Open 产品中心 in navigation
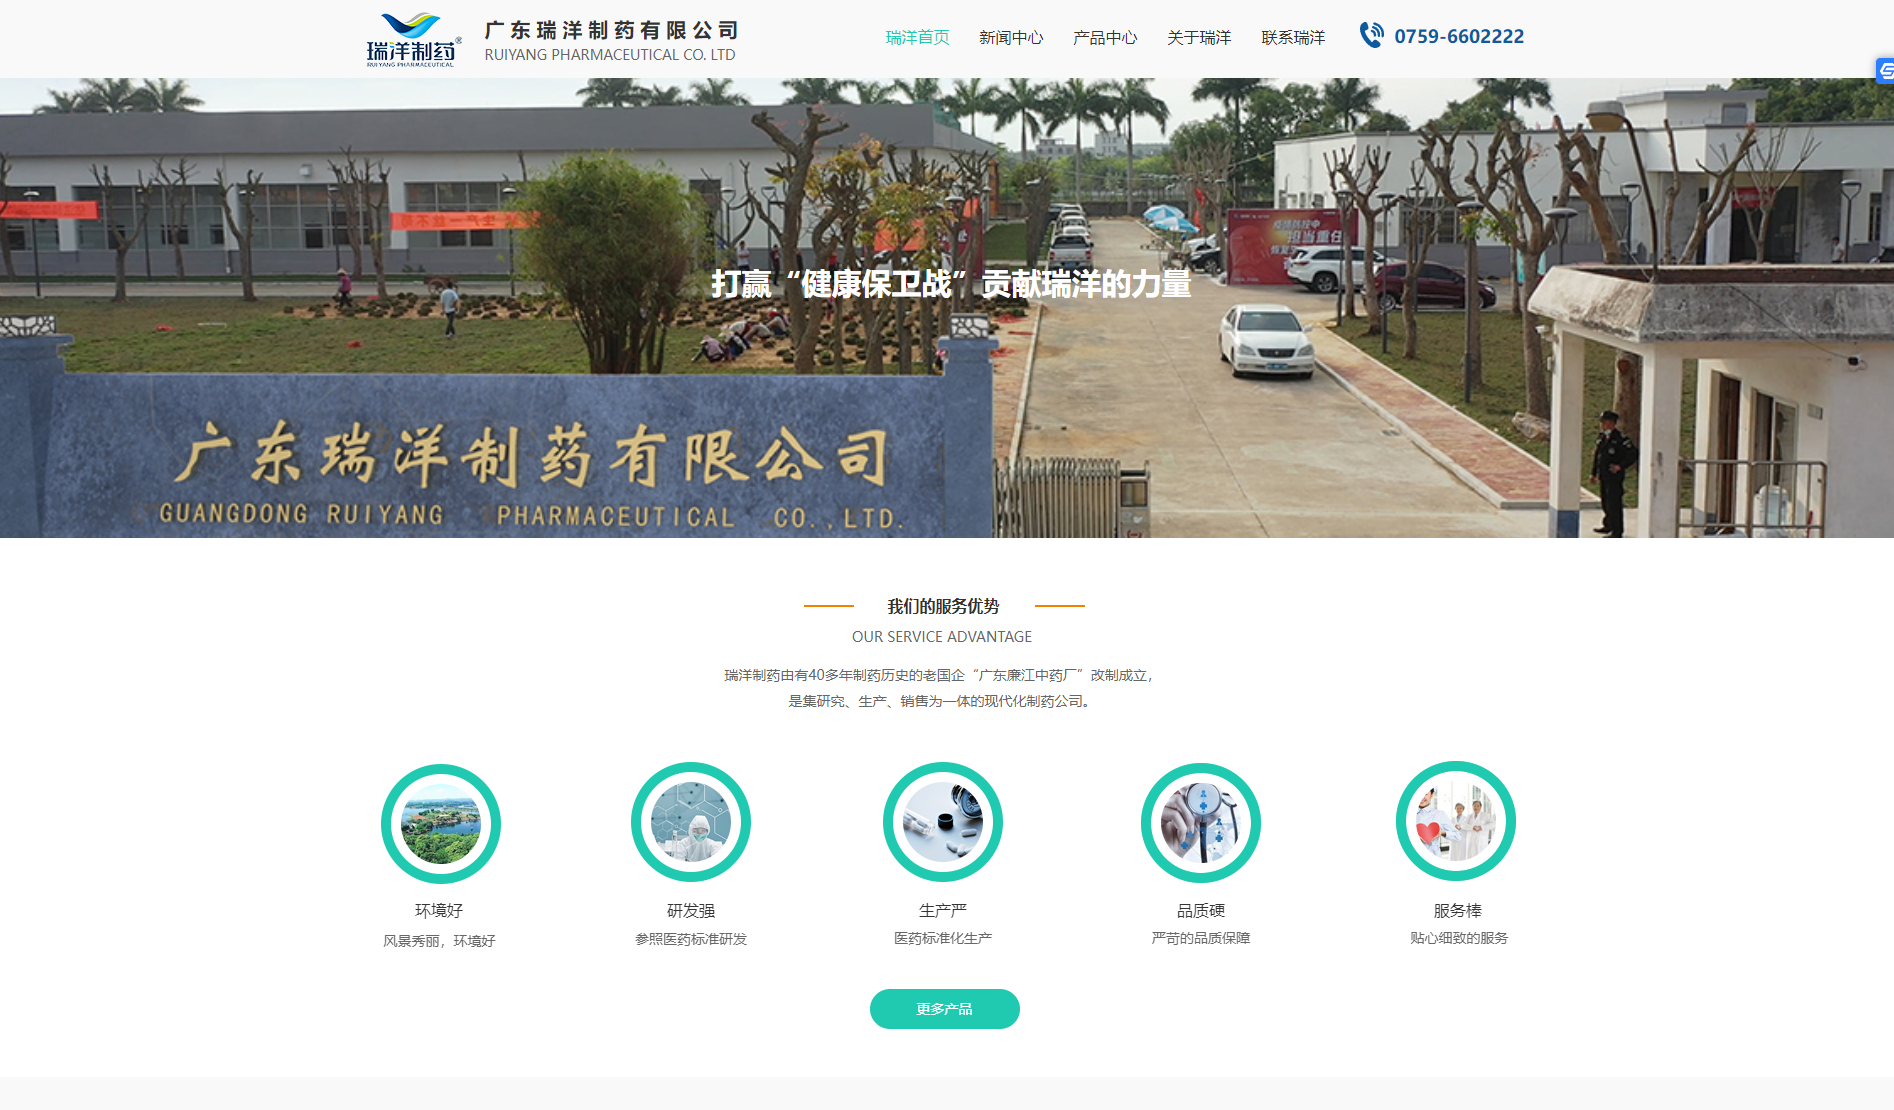Screen dimensions: 1894x1110 (x=1105, y=37)
